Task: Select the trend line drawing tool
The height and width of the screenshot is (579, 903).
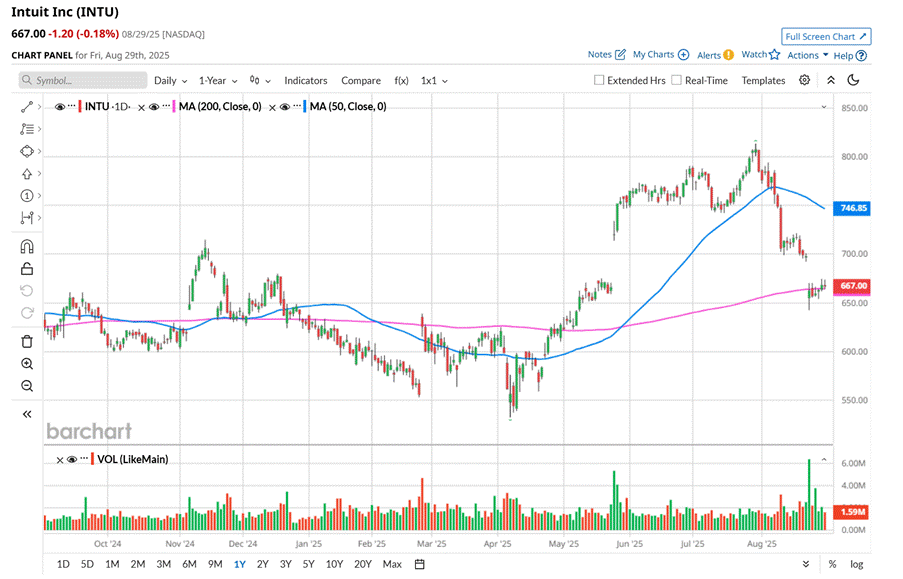Action: [x=26, y=107]
